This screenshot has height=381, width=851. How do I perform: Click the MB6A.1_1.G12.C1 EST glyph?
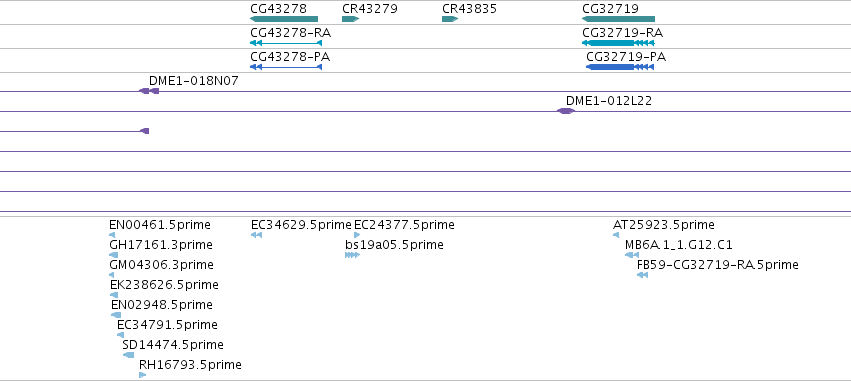pyautogui.click(x=632, y=255)
